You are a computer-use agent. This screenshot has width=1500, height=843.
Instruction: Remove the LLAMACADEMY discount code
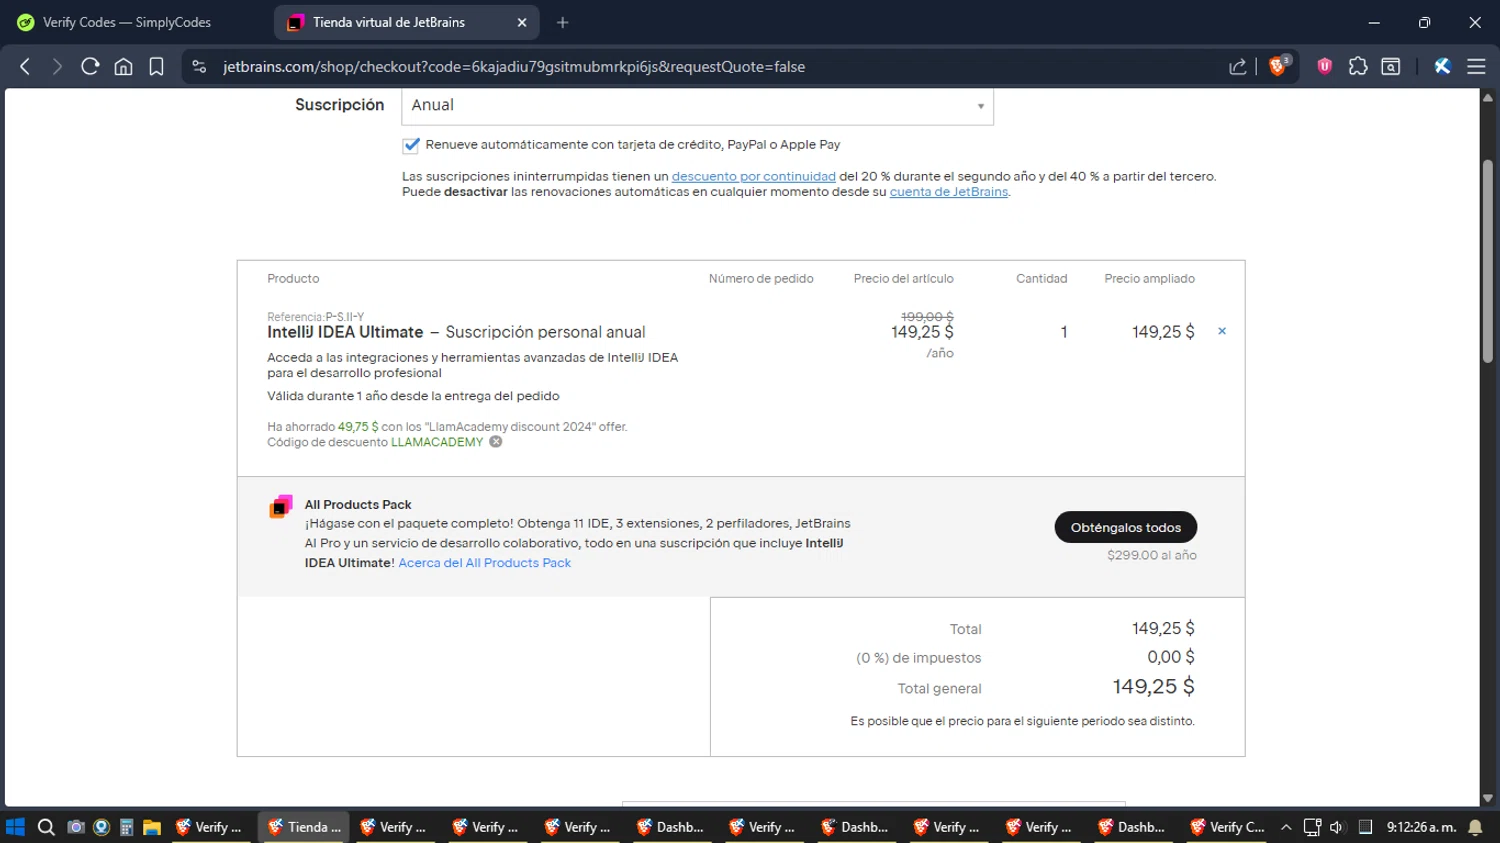click(x=495, y=442)
